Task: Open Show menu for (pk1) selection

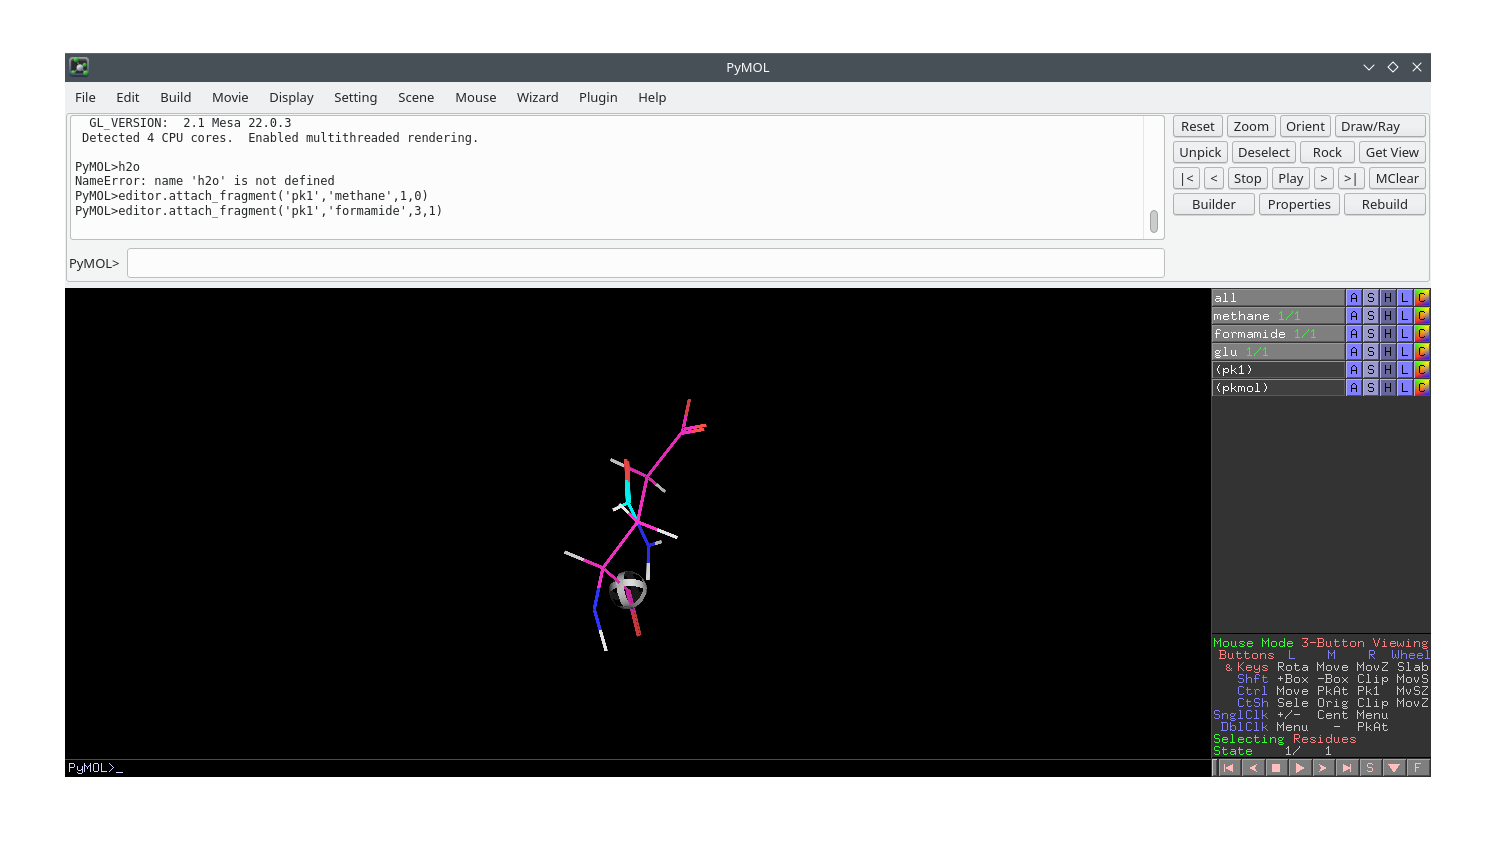Action: click(1371, 370)
